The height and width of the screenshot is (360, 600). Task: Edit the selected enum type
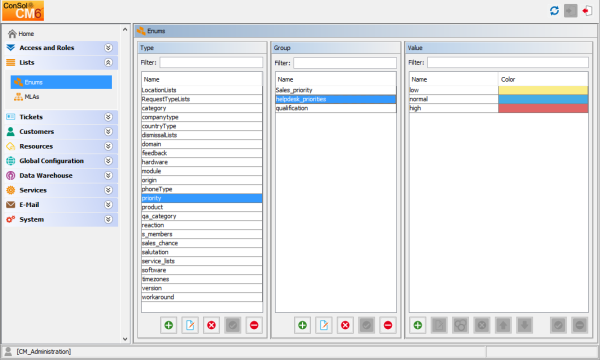click(190, 325)
